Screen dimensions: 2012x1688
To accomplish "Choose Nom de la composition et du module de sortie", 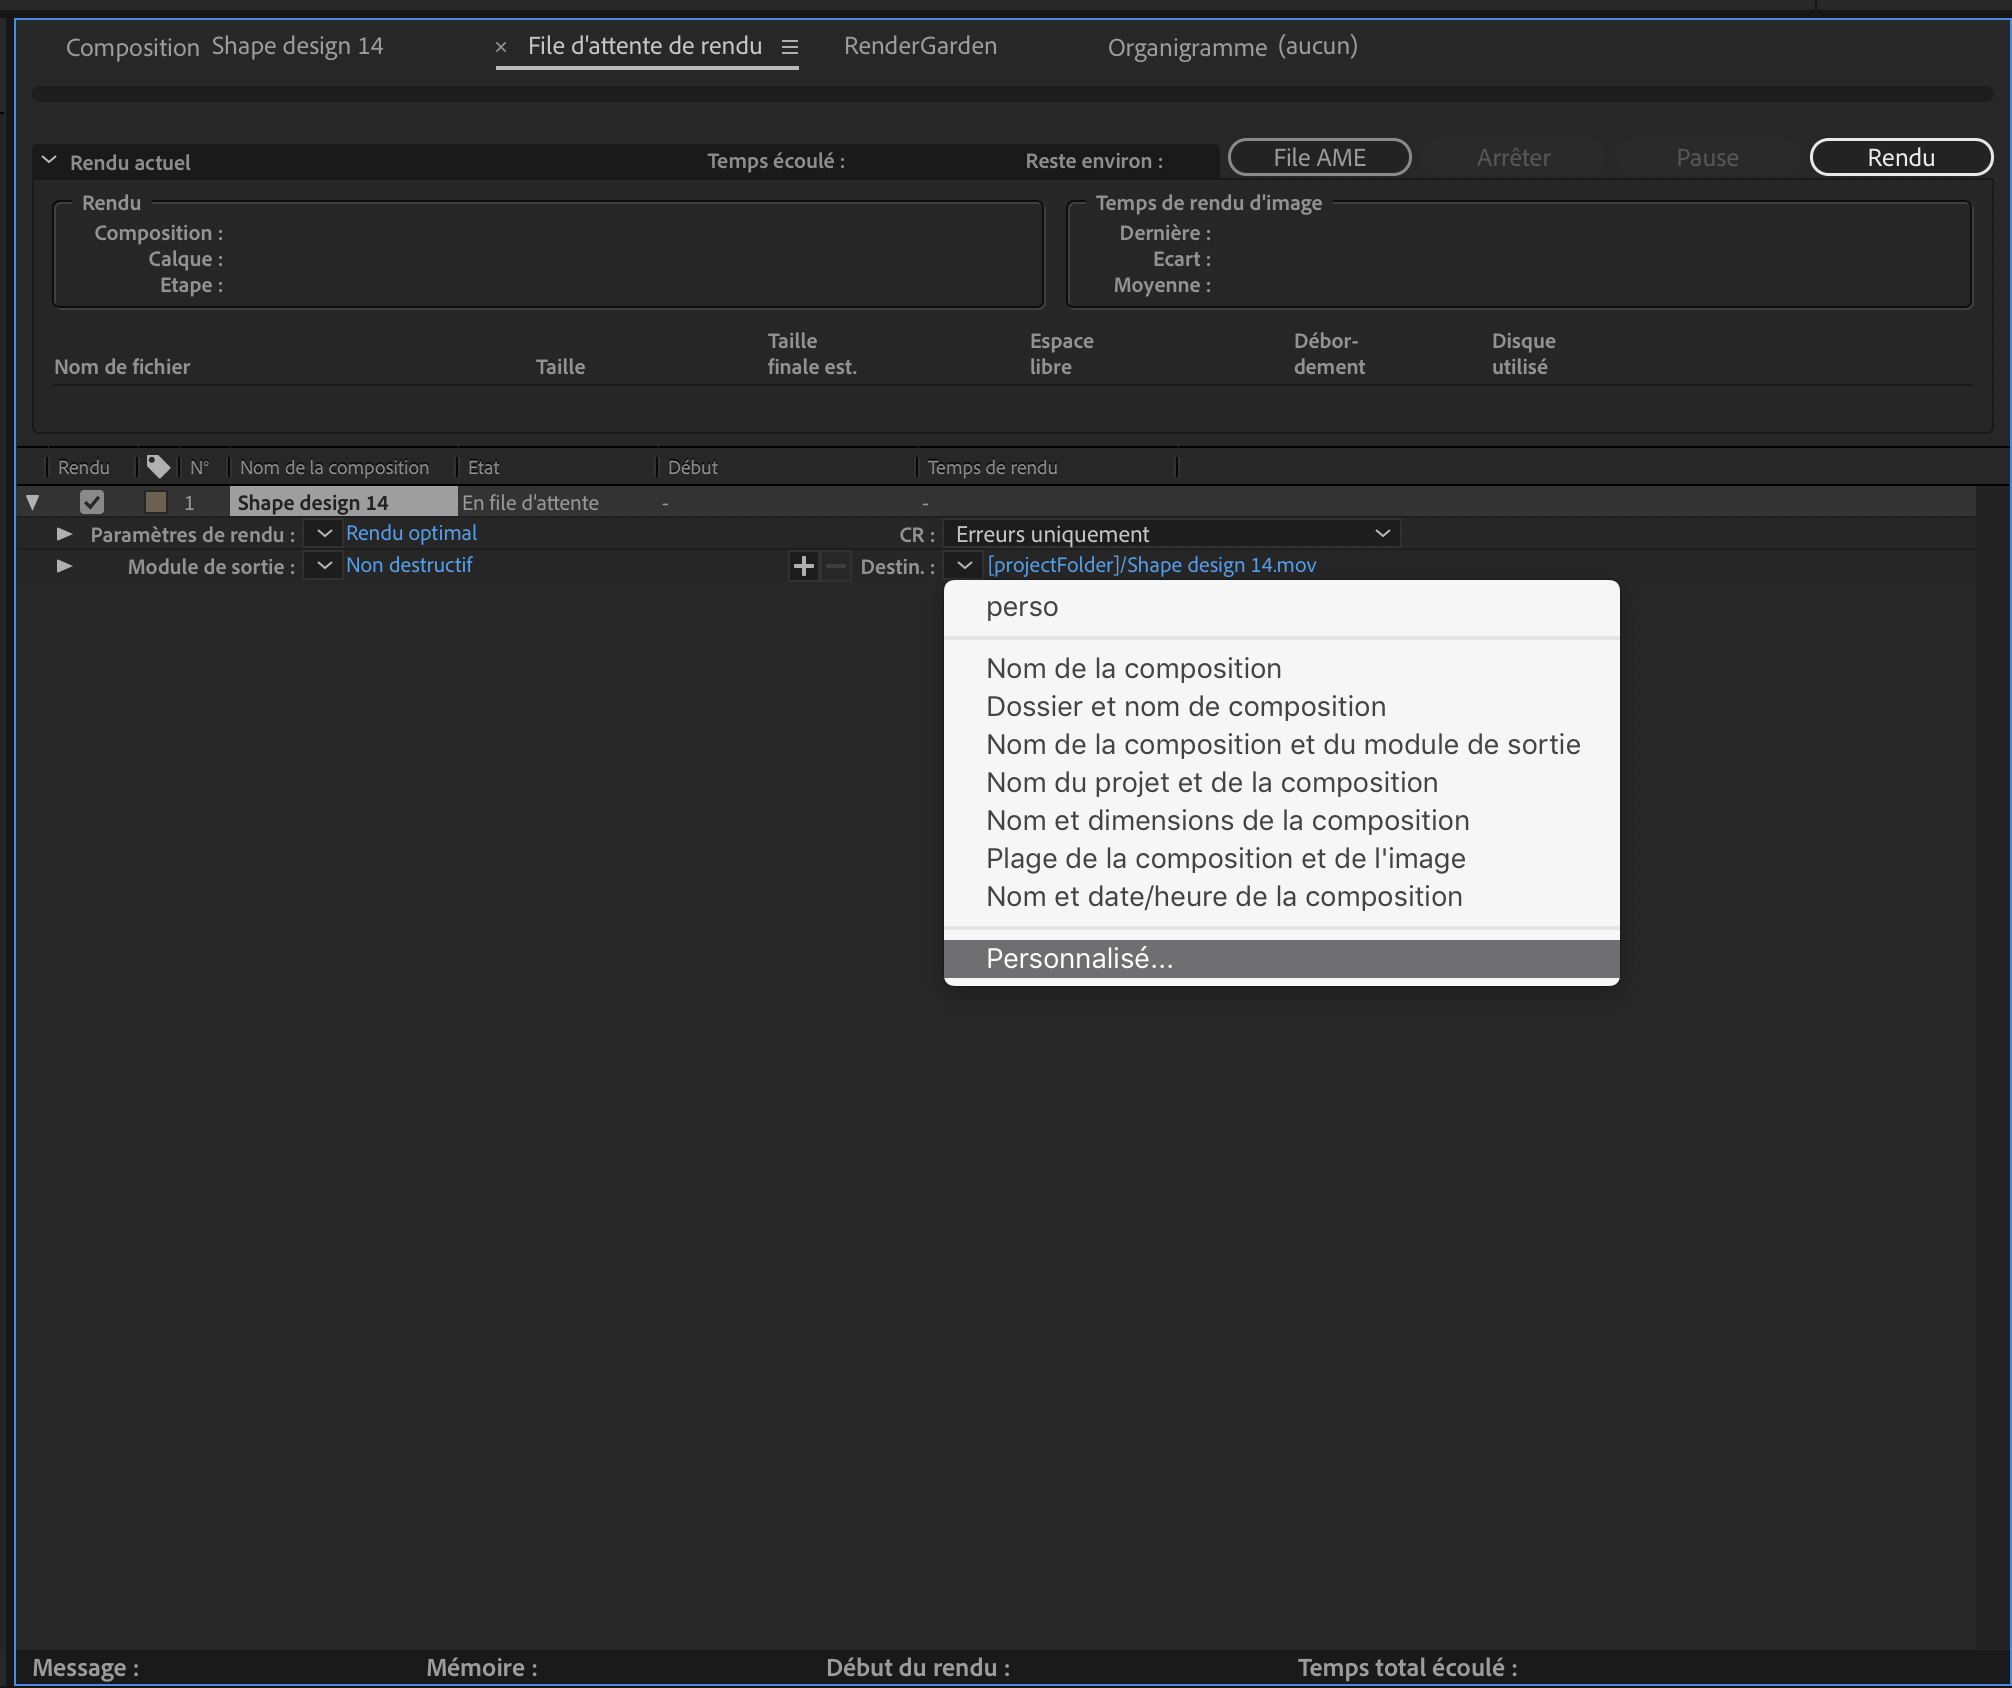I will click(x=1282, y=744).
